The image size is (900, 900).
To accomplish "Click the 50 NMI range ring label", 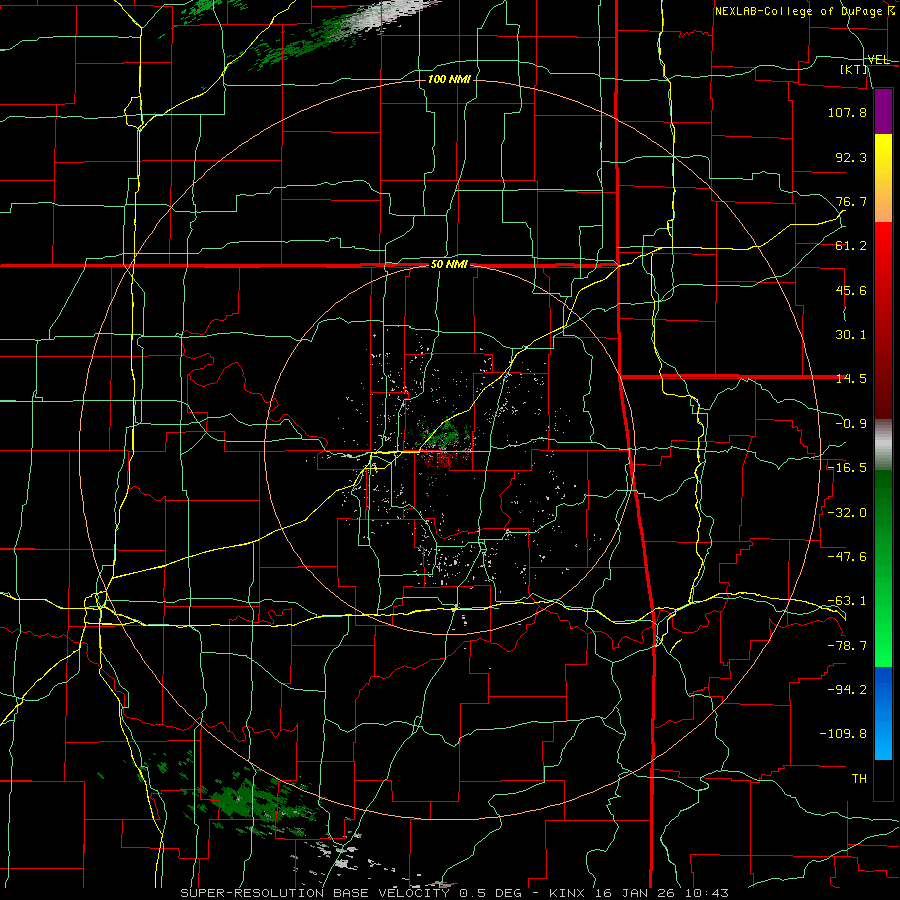I will [449, 265].
